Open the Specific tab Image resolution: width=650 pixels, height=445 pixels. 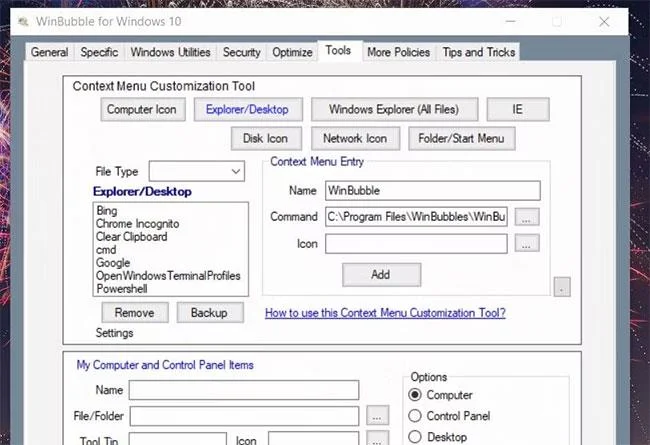[x=99, y=52]
